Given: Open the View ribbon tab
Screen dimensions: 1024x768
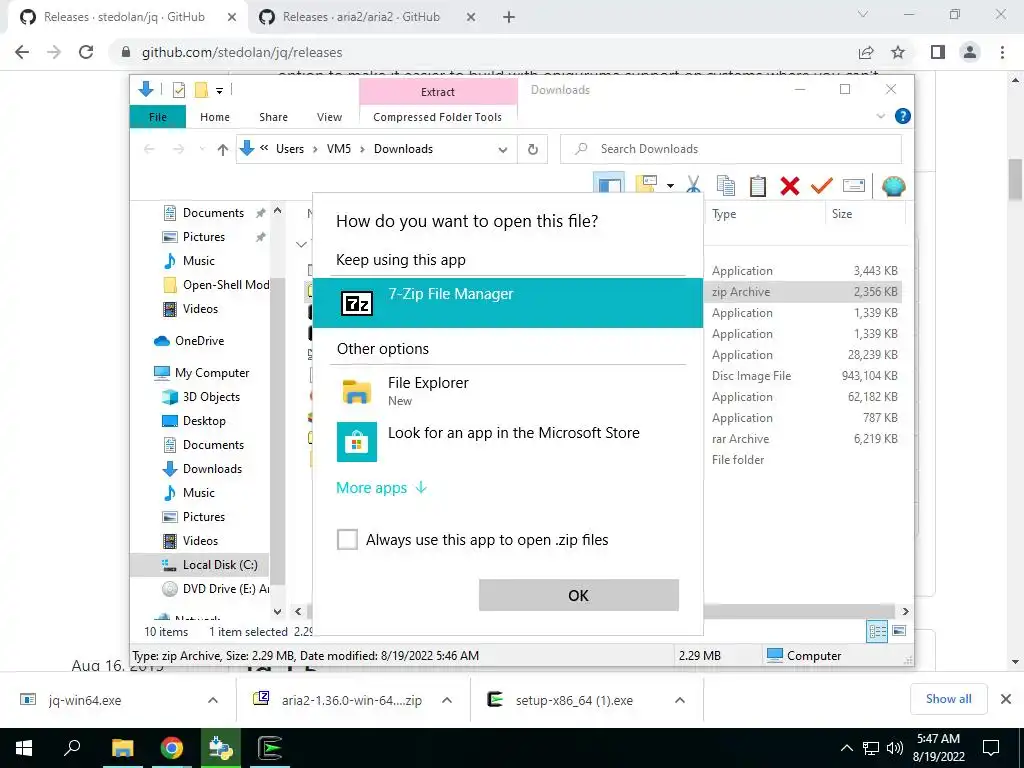Looking at the screenshot, I should tap(329, 117).
